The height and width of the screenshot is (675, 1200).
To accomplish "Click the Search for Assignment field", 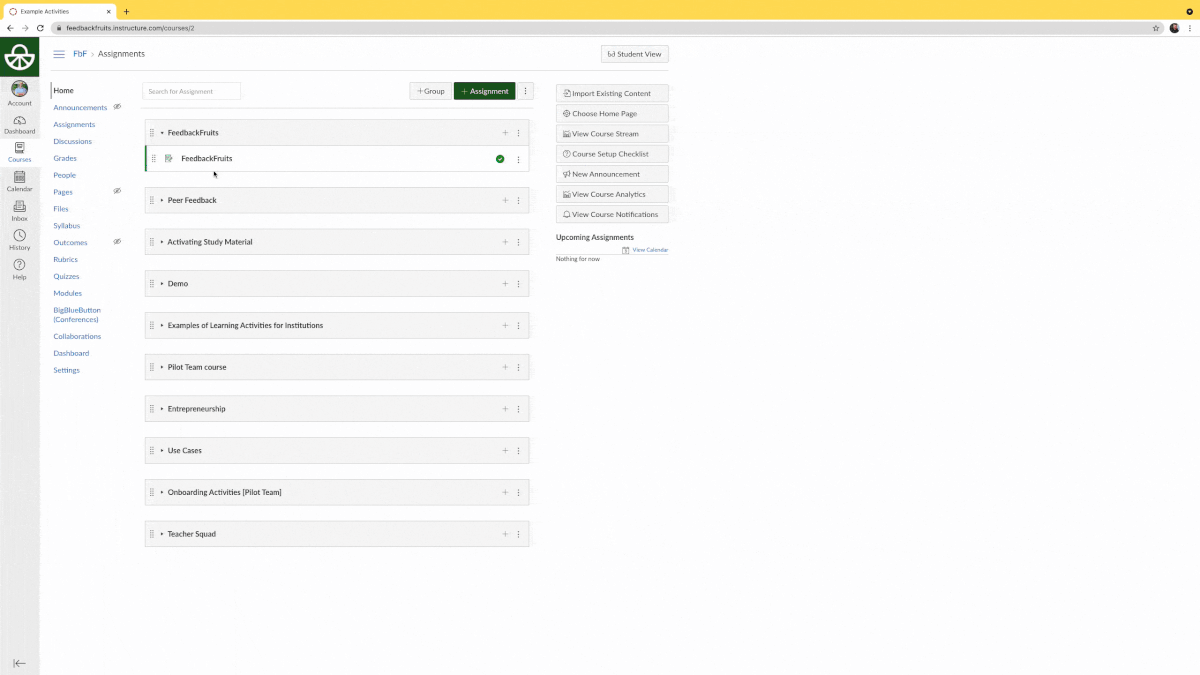I will [192, 91].
